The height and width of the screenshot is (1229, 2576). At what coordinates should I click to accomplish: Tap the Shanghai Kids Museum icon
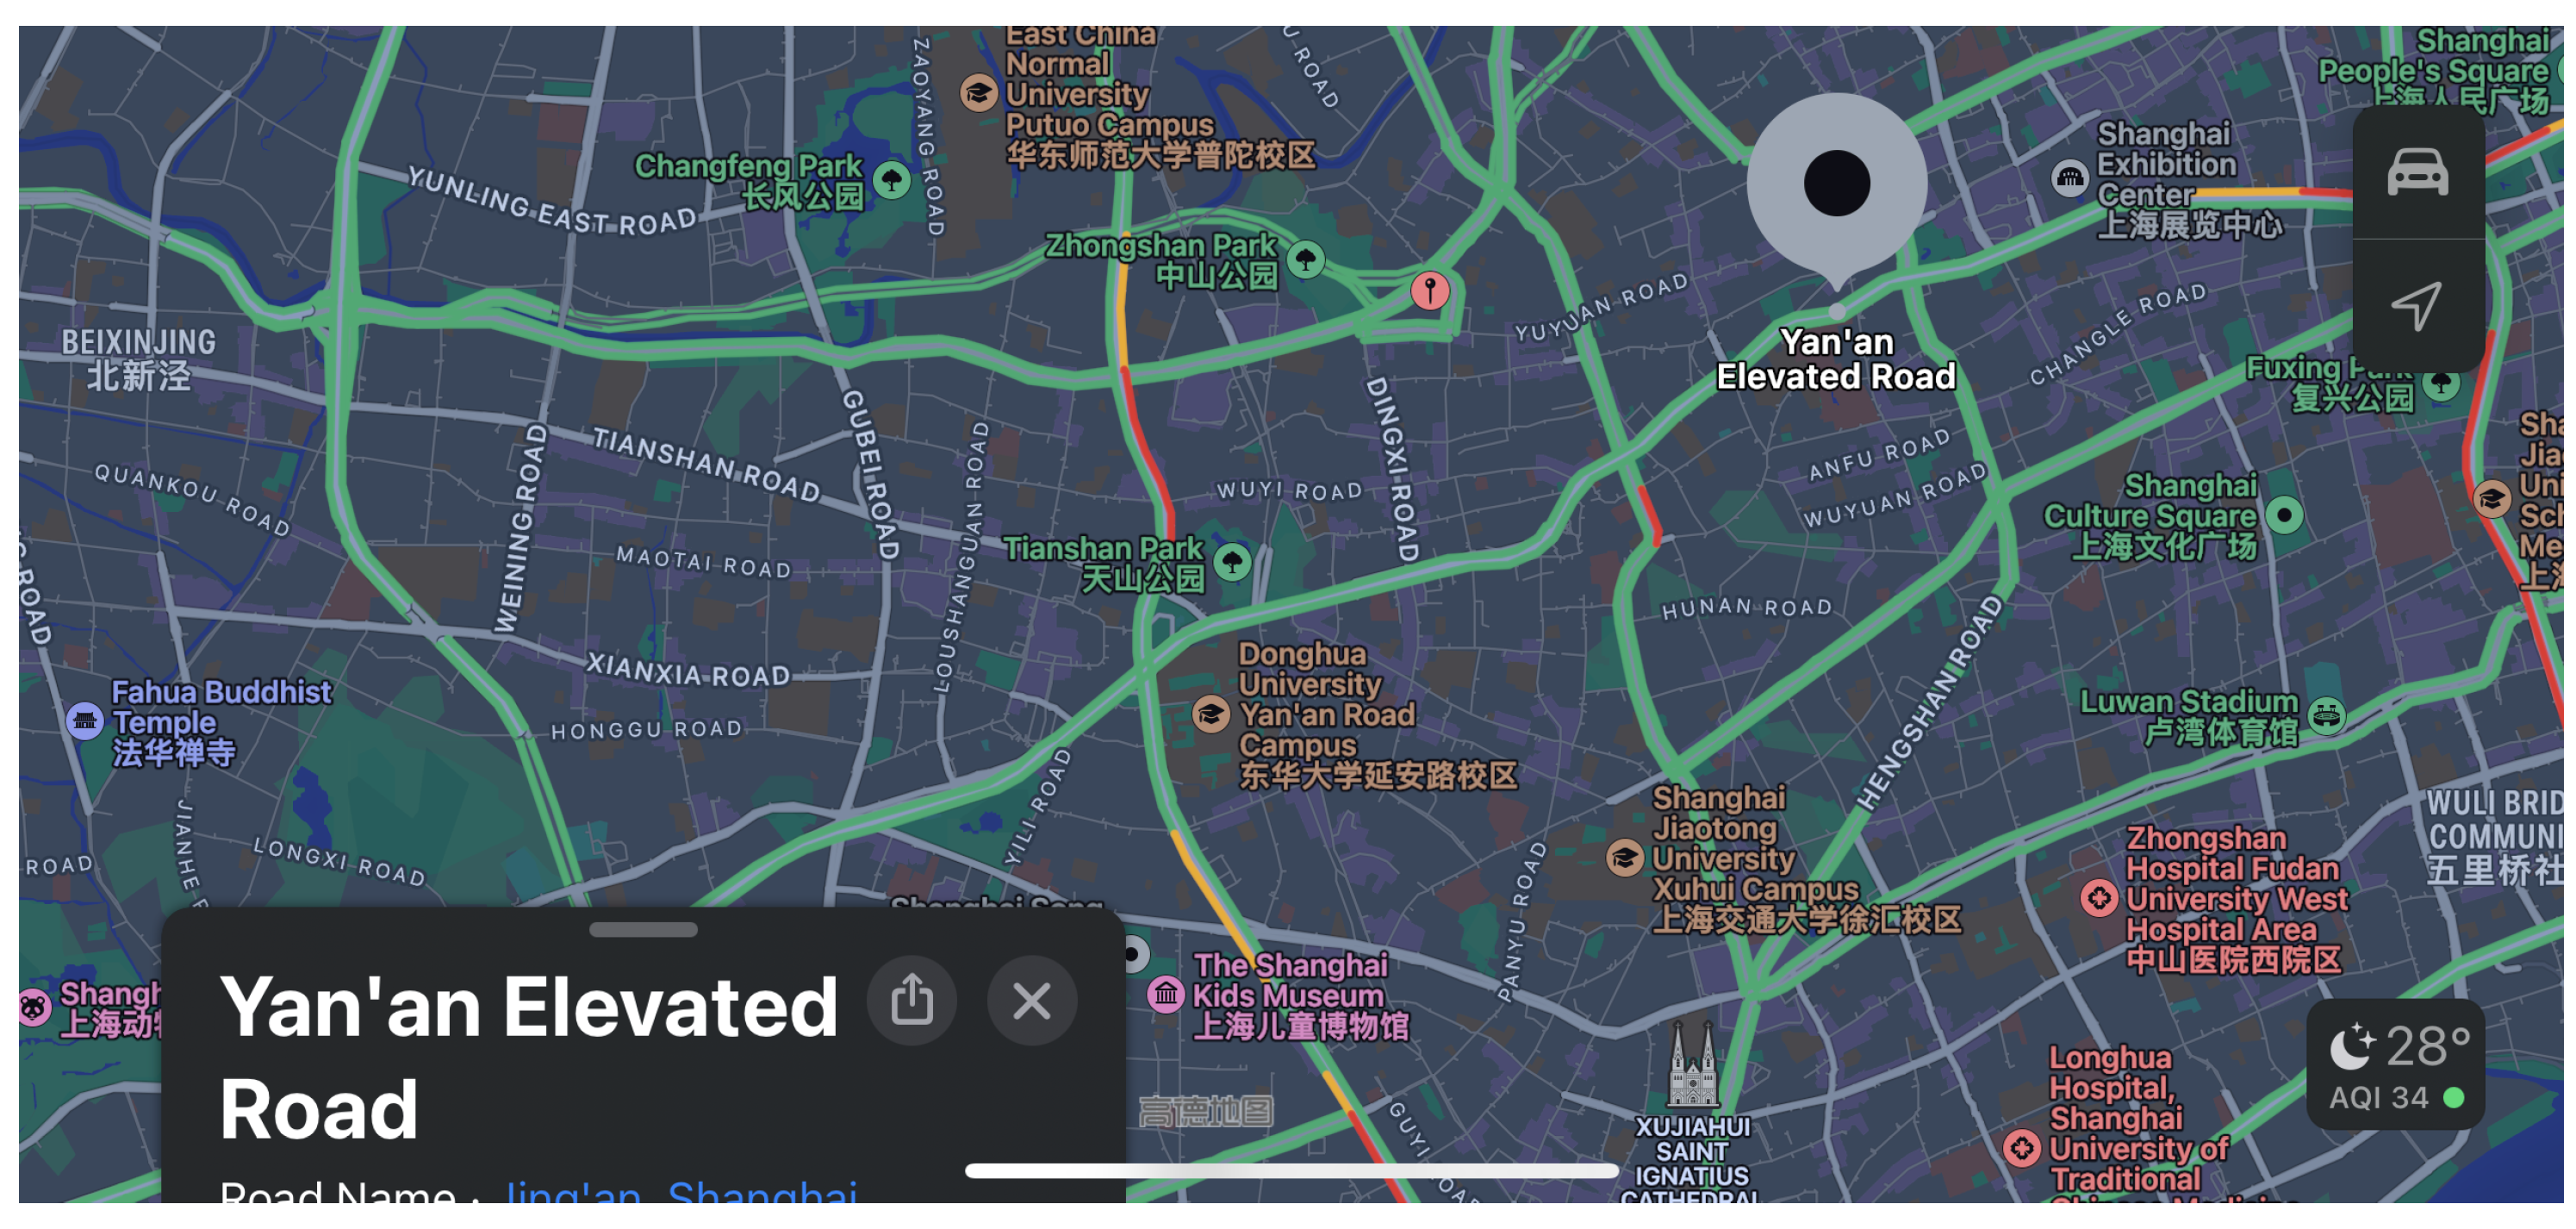[1165, 995]
